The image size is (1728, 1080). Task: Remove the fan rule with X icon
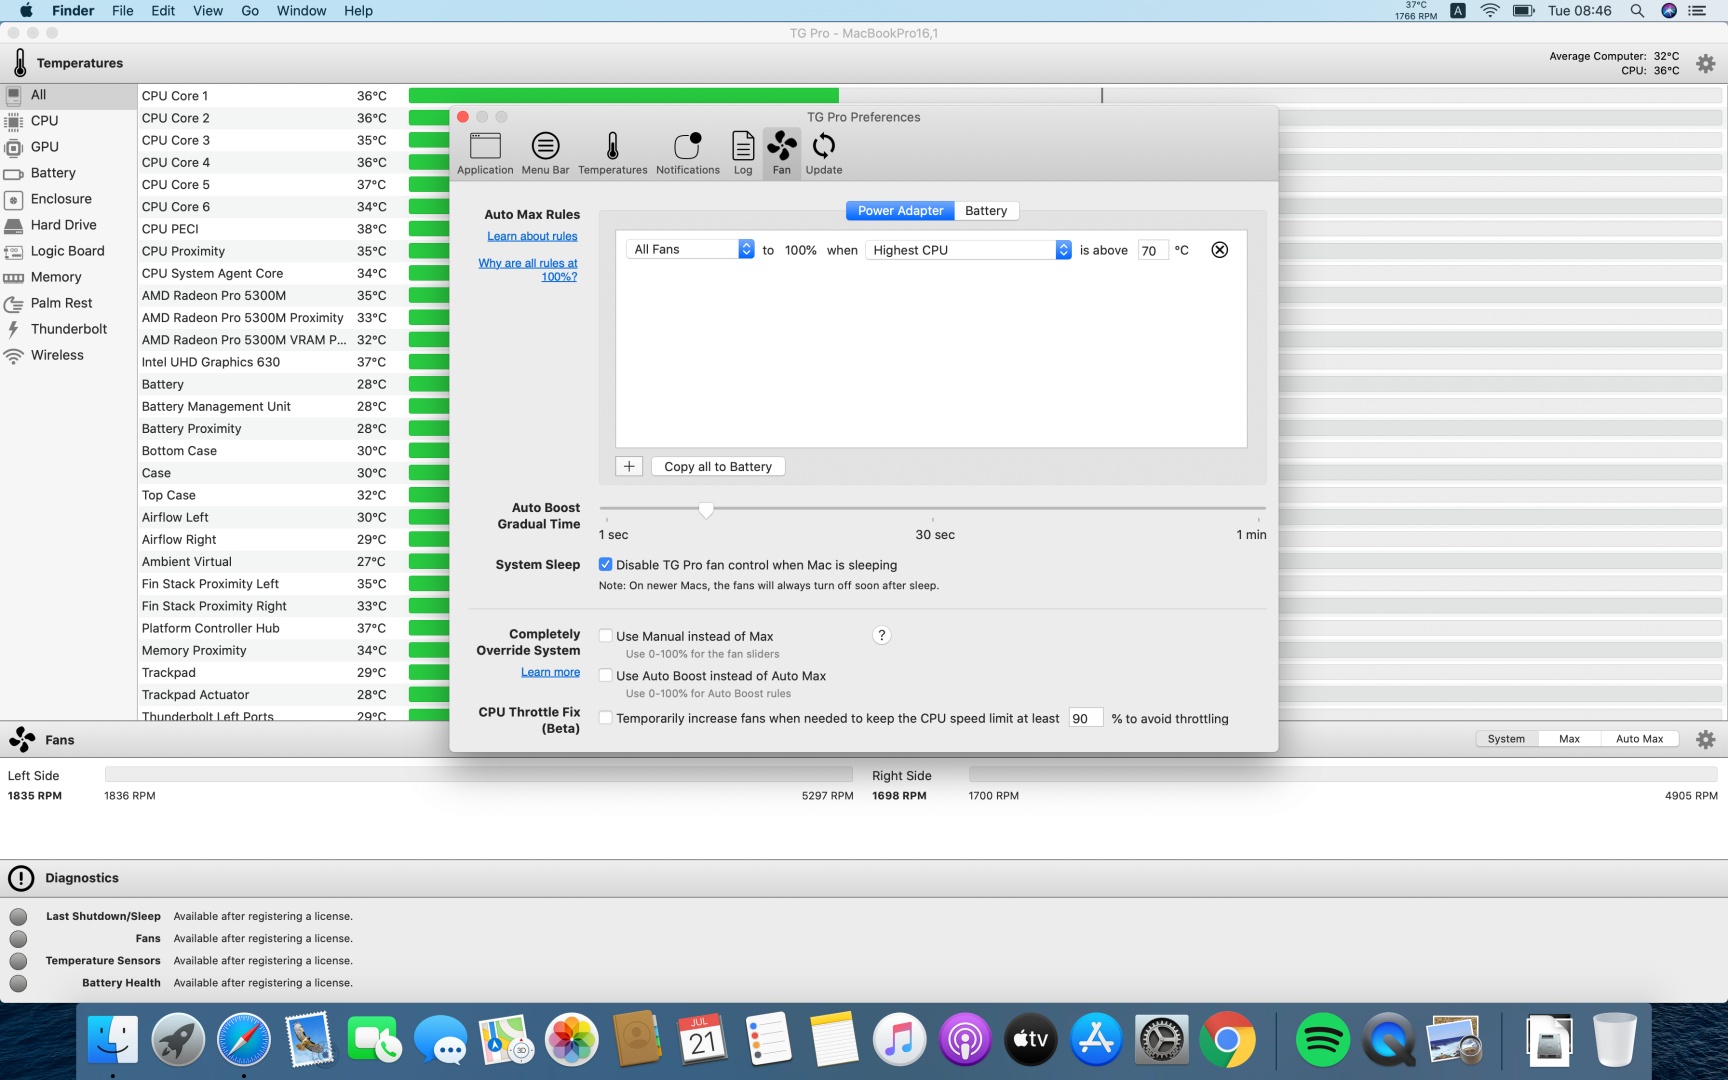pos(1219,250)
